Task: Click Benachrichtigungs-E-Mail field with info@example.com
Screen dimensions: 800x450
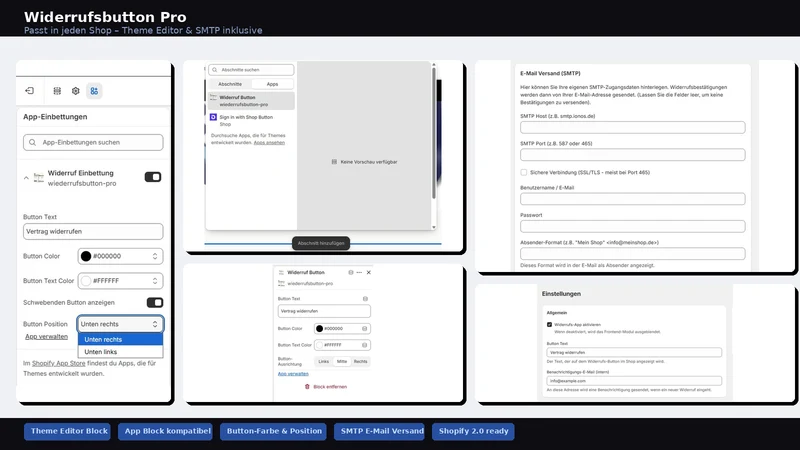Action: click(x=634, y=381)
